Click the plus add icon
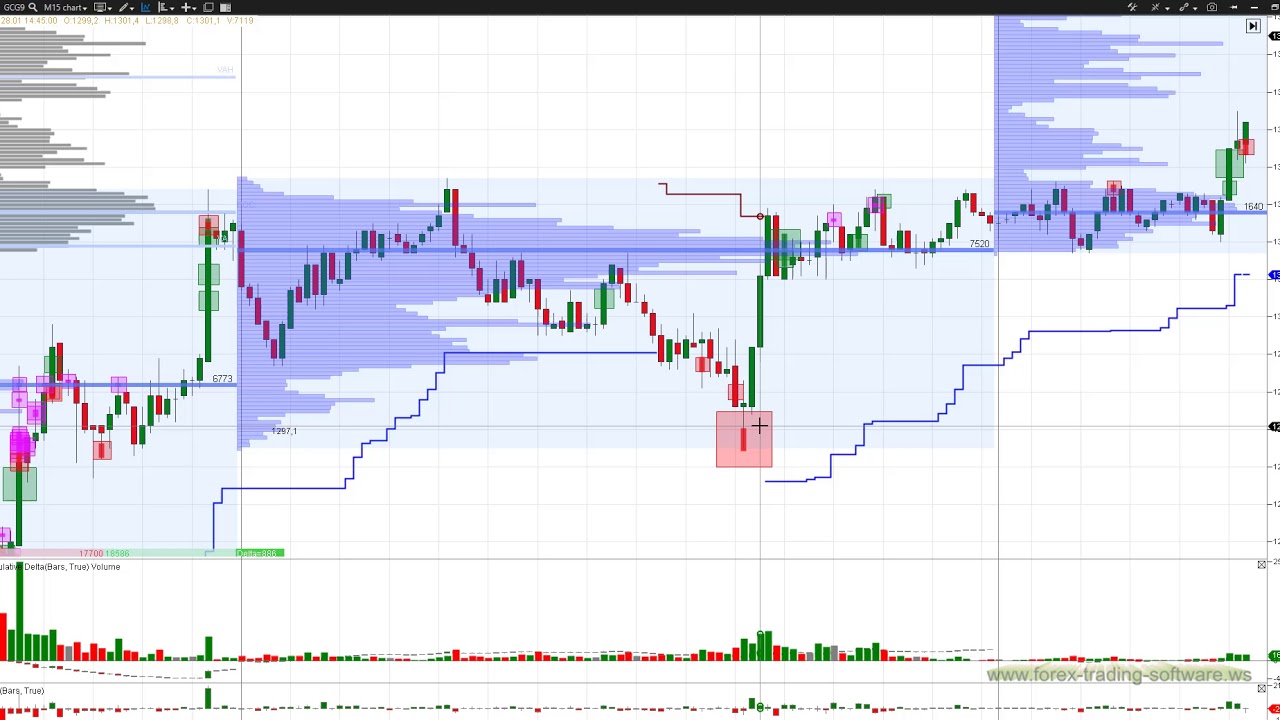Screen dimensions: 1280x720 pyautogui.click(x=186, y=7)
